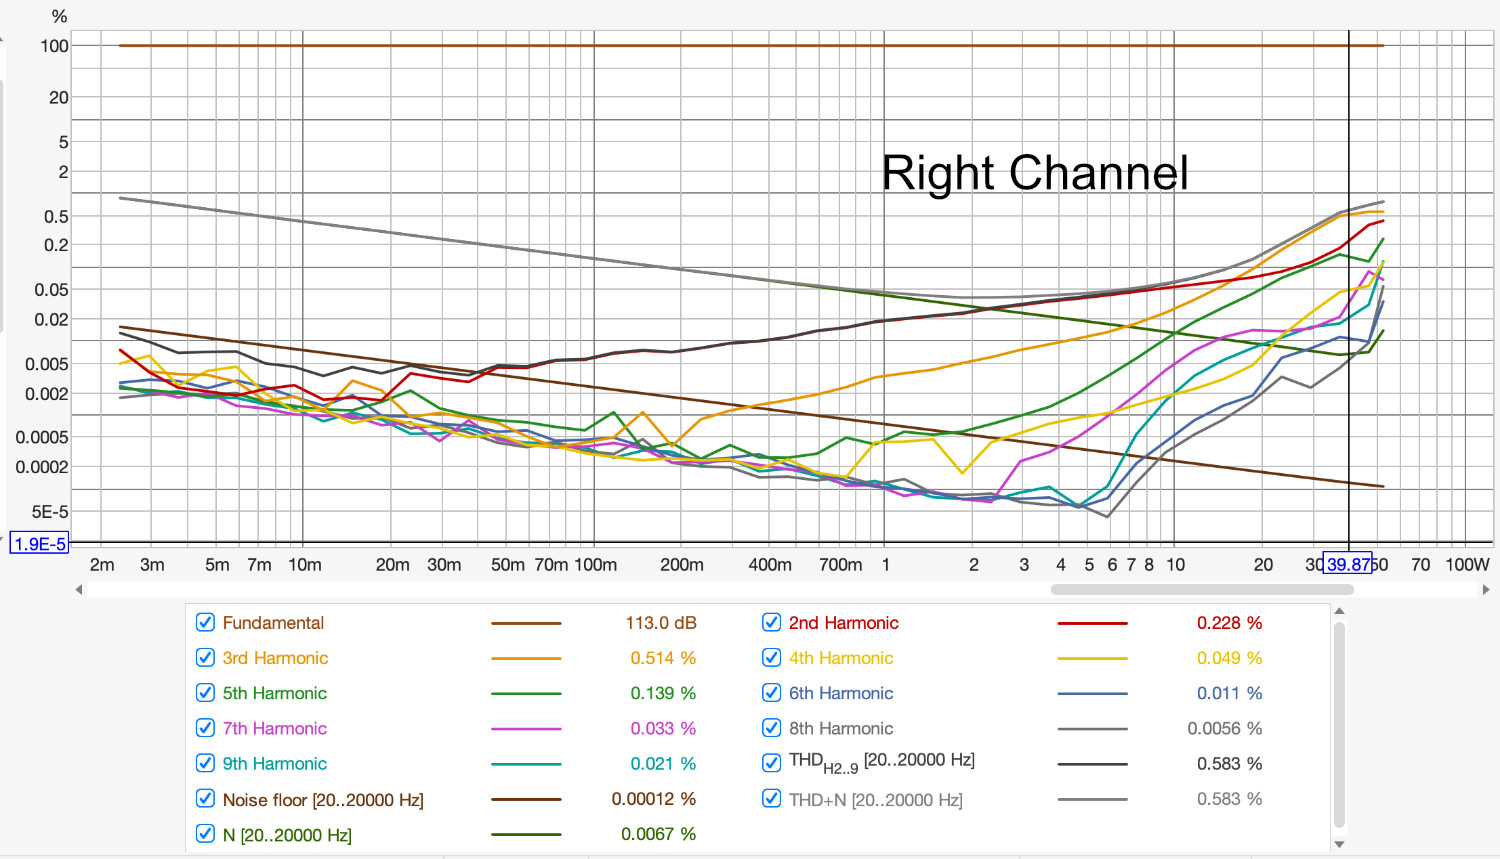Click the 1.9E-5 value box
This screenshot has height=859, width=1500.
(39, 544)
